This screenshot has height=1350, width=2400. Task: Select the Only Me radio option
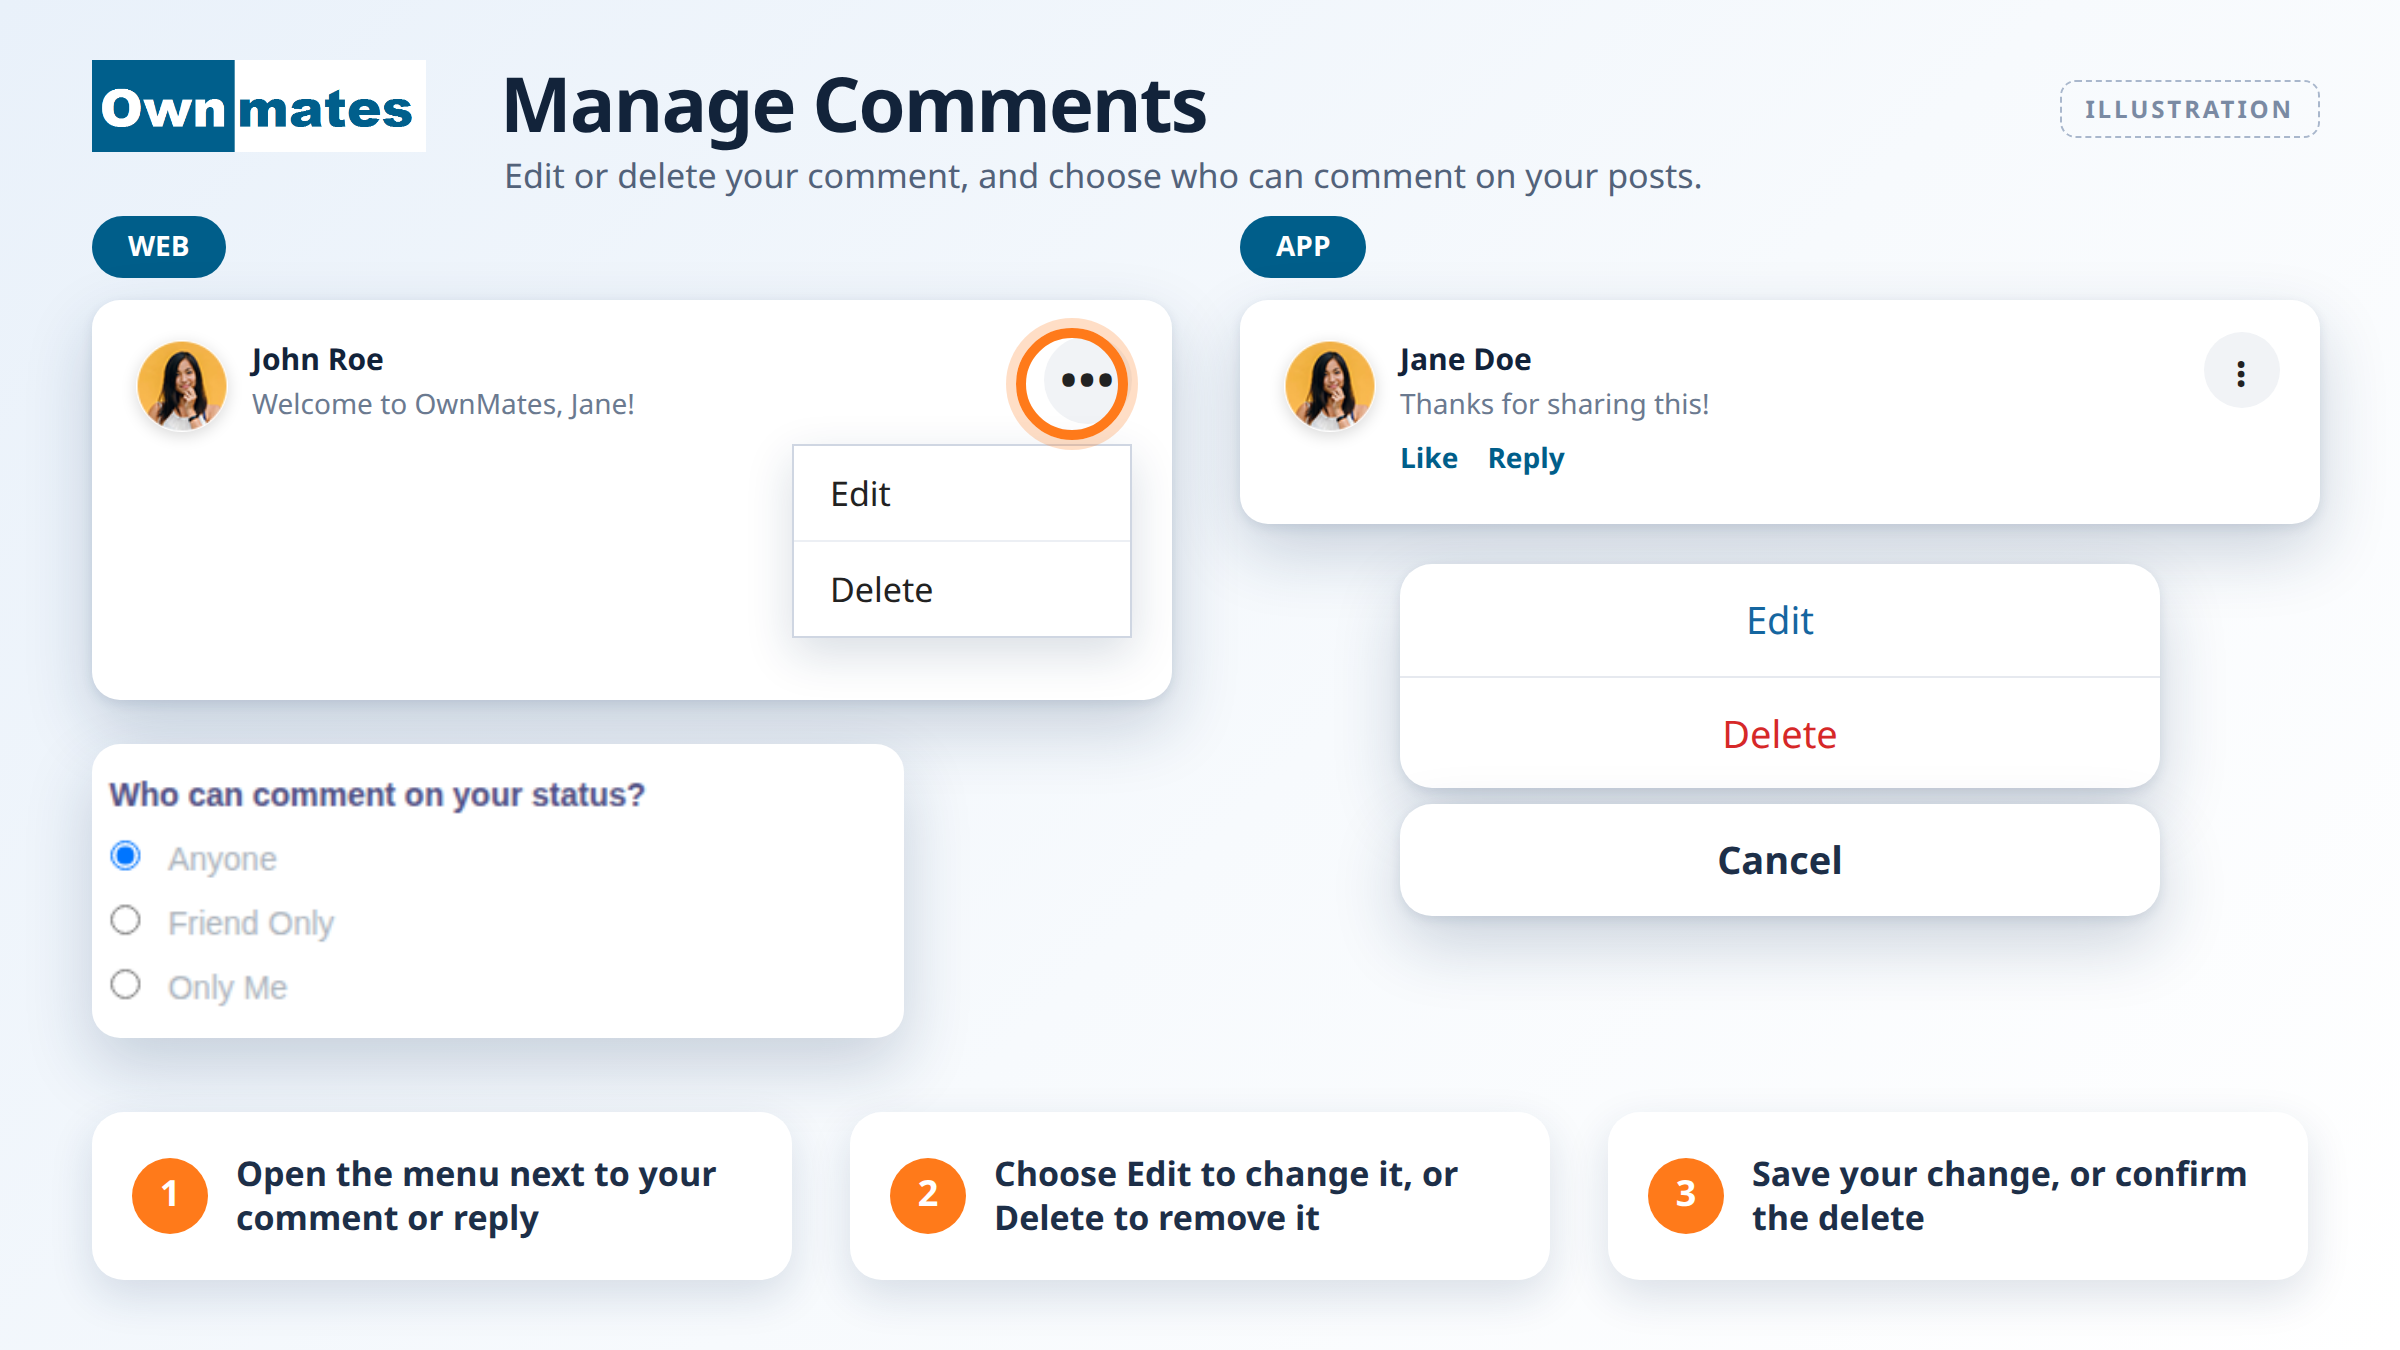pyautogui.click(x=125, y=984)
